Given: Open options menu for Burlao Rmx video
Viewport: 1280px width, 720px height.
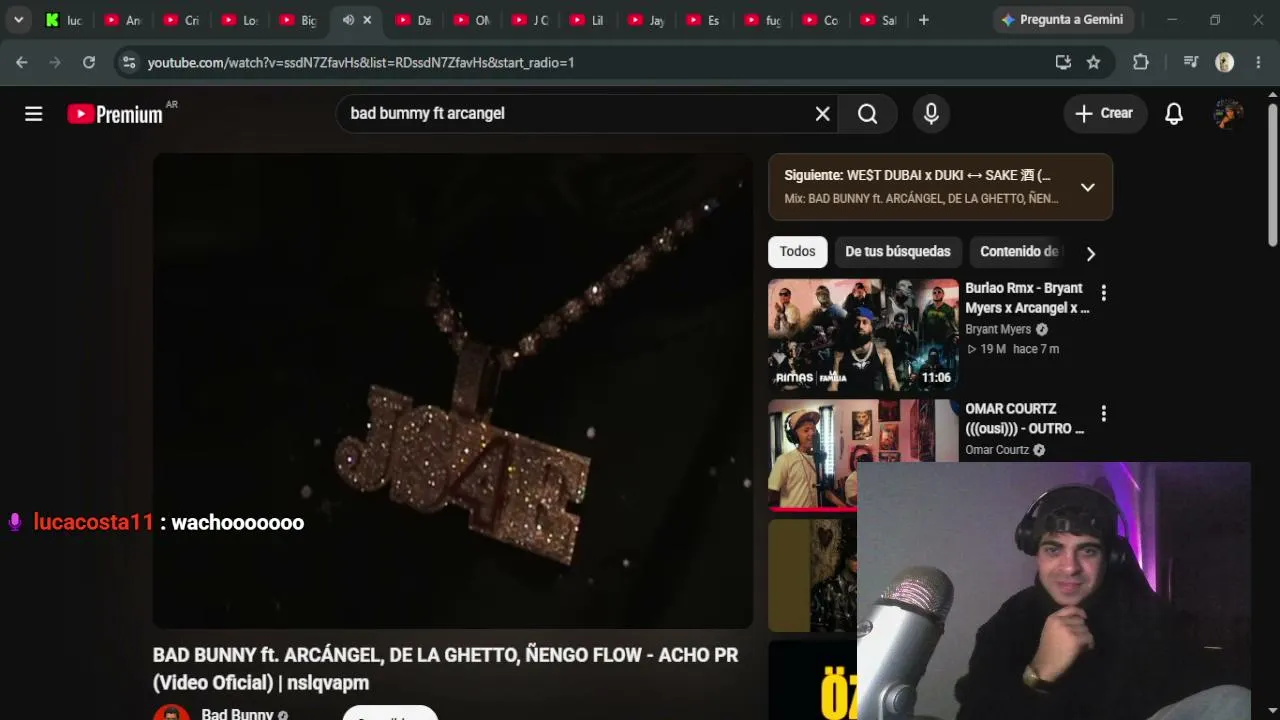Looking at the screenshot, I should 1104,293.
